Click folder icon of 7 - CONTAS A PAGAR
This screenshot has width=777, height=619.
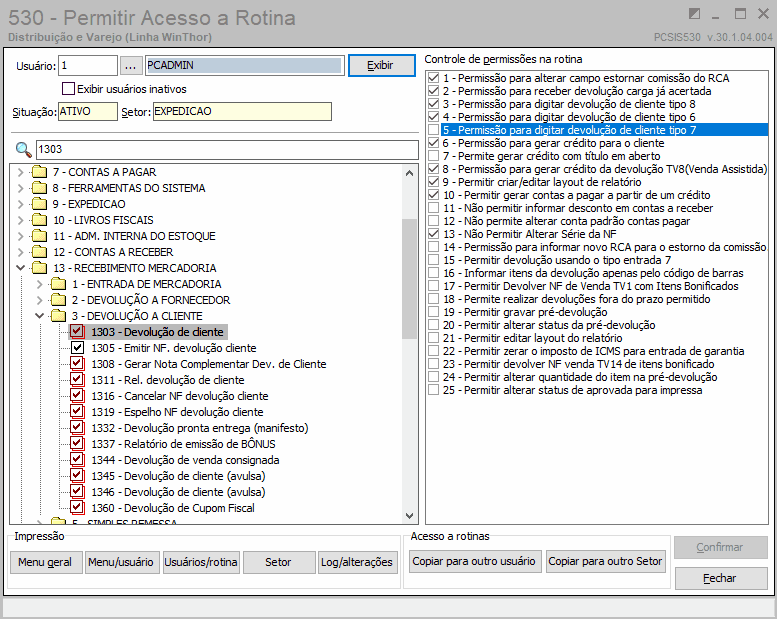point(39,172)
